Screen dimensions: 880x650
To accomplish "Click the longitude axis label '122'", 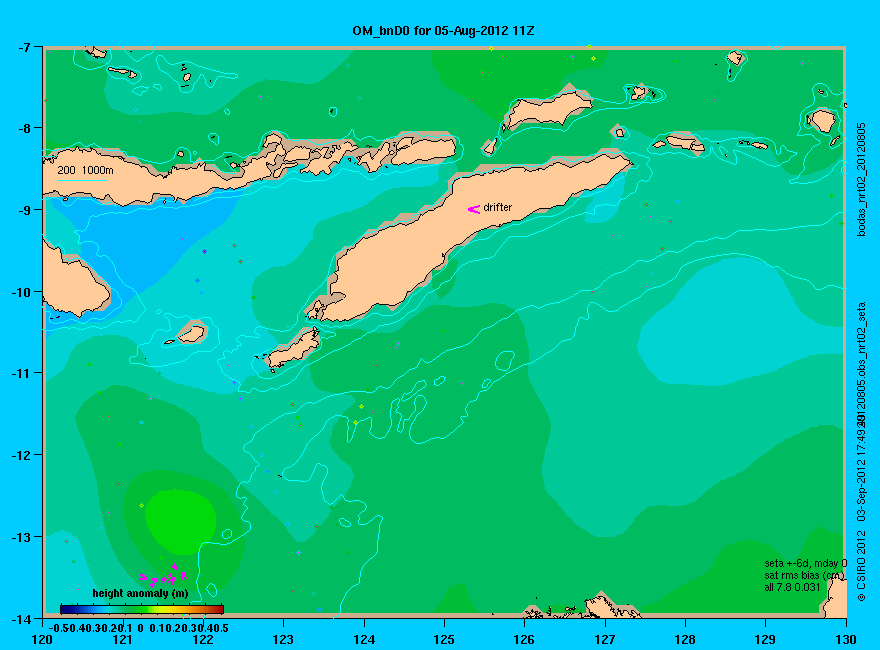I will point(203,639).
